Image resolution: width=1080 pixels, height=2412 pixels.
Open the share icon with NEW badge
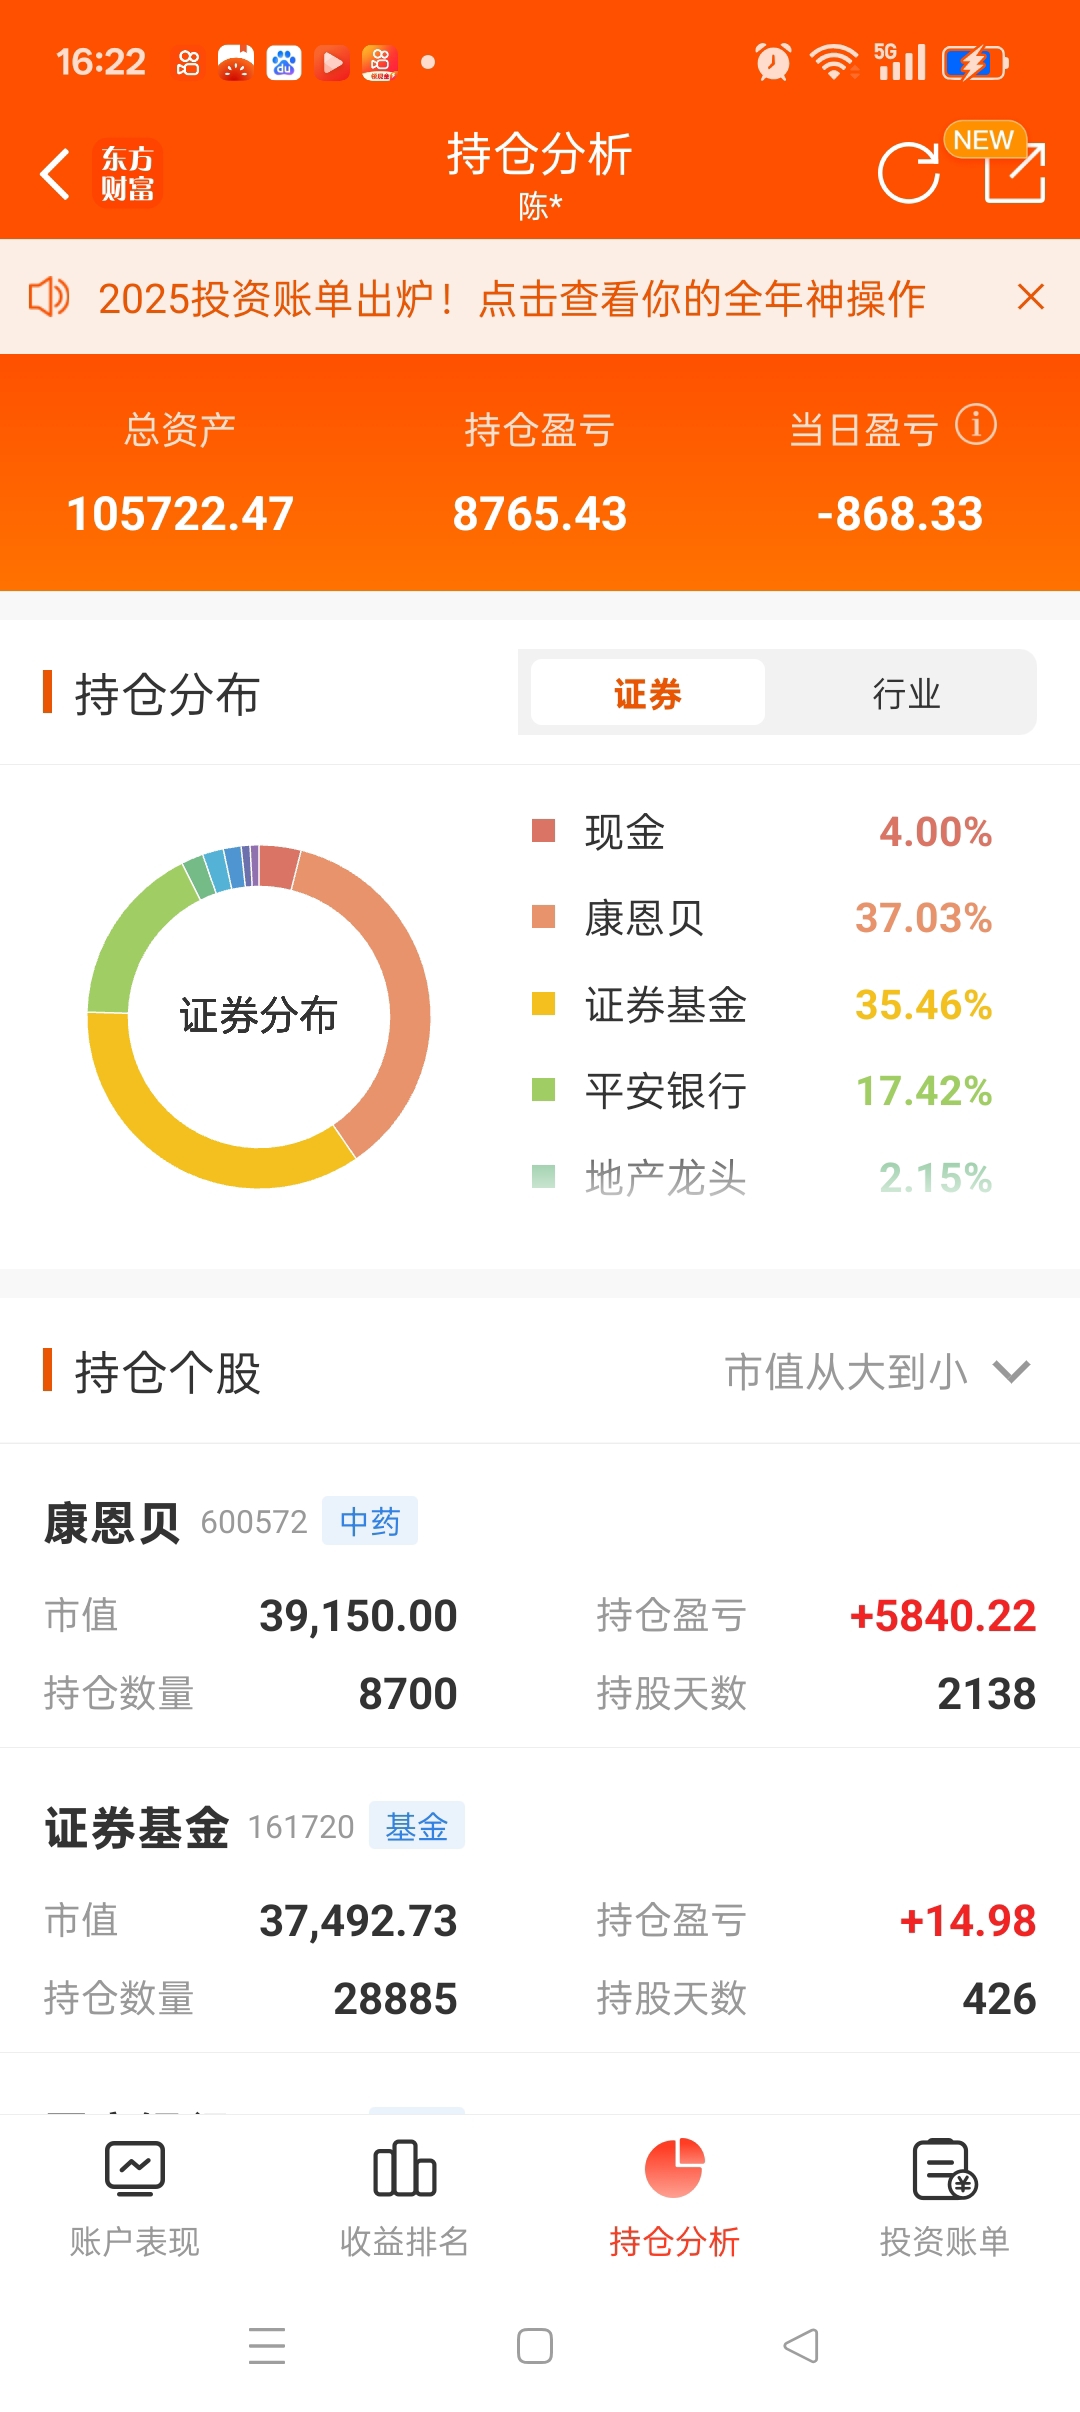click(1013, 172)
